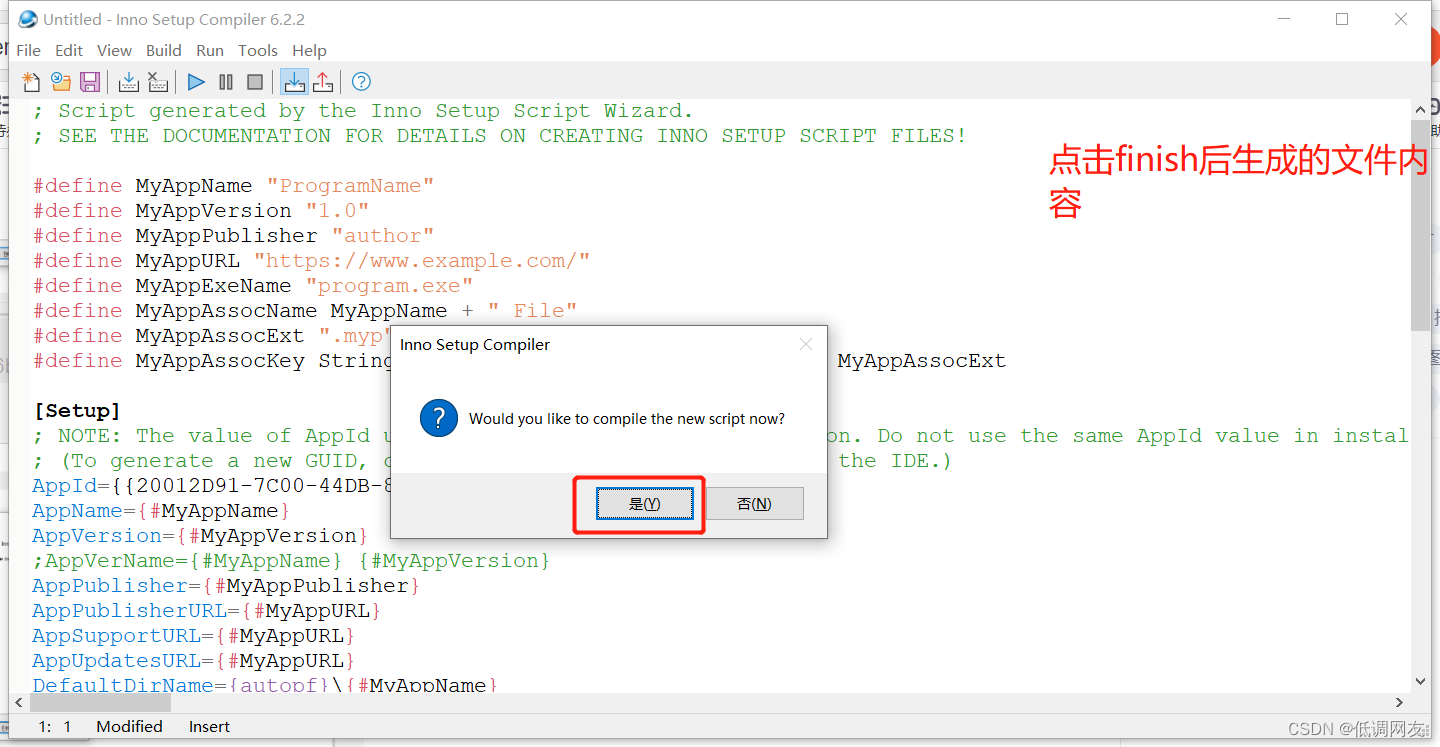1440x747 pixels.
Task: Click the AppVersion={#MyAppVersion} line
Action: tap(200, 536)
